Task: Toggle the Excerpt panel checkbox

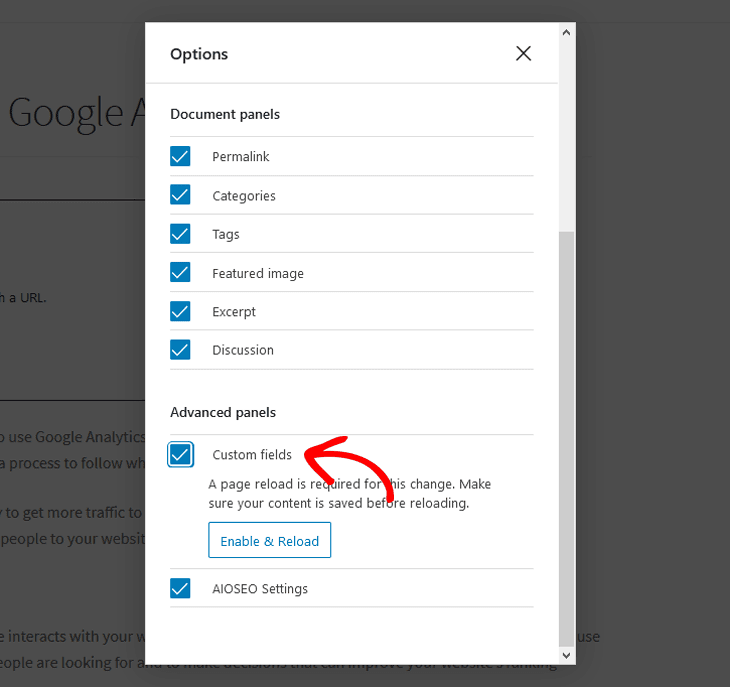Action: click(180, 311)
